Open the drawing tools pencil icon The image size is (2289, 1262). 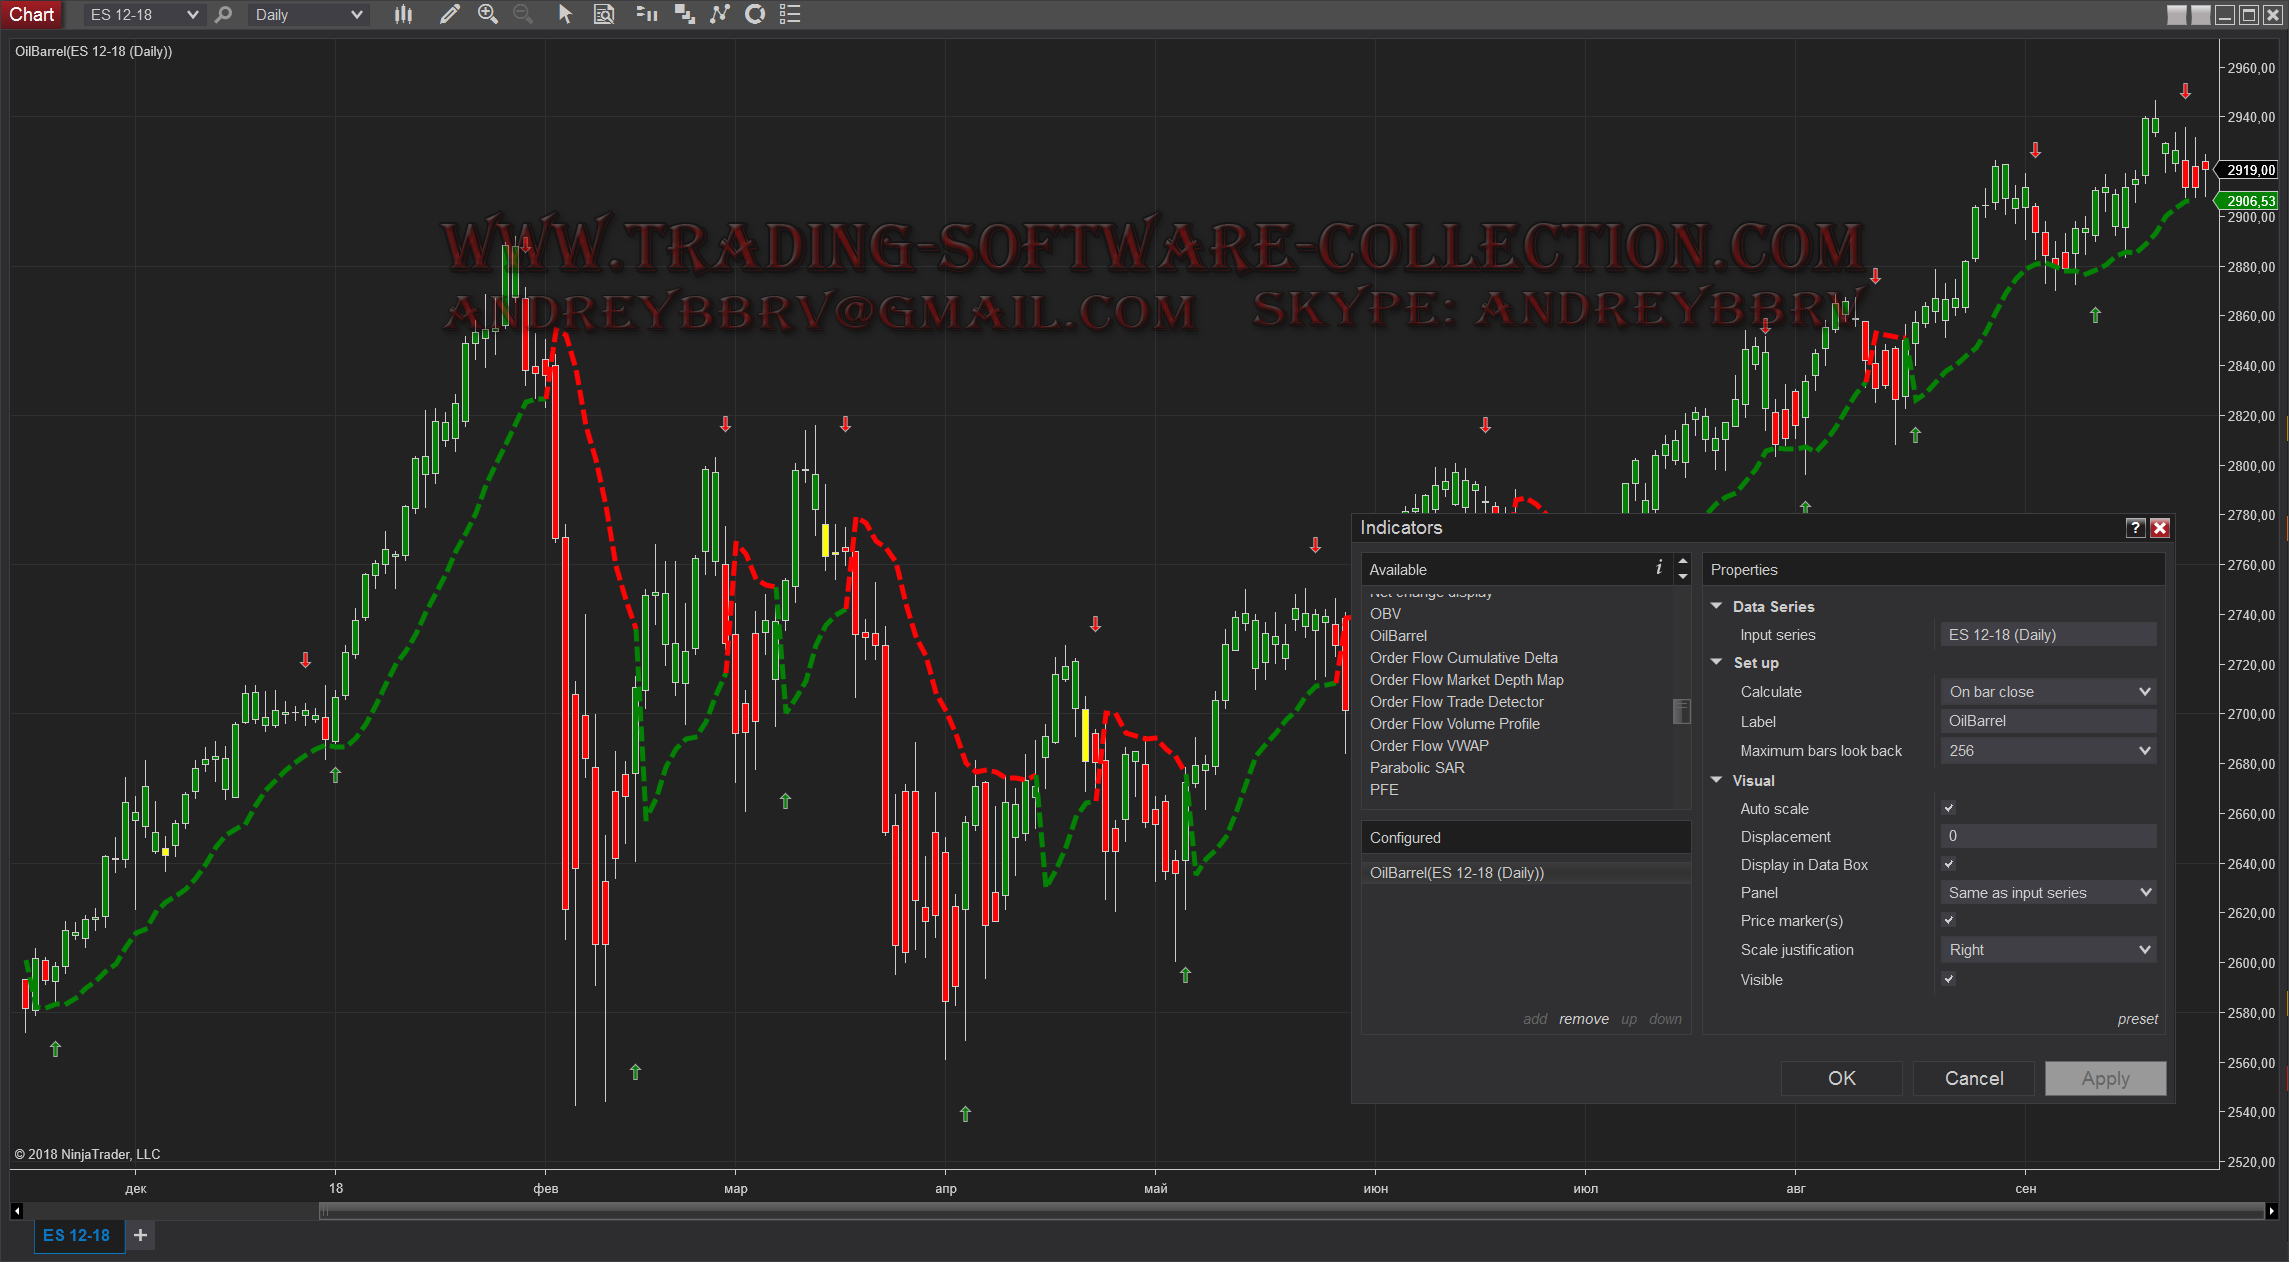(450, 14)
